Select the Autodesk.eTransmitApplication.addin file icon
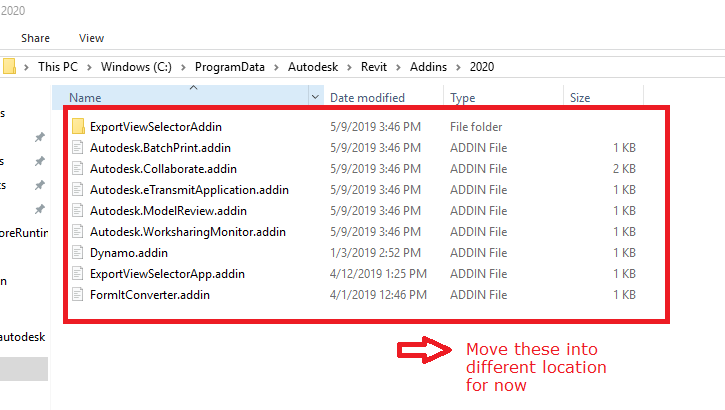The height and width of the screenshot is (410, 725). (78, 190)
